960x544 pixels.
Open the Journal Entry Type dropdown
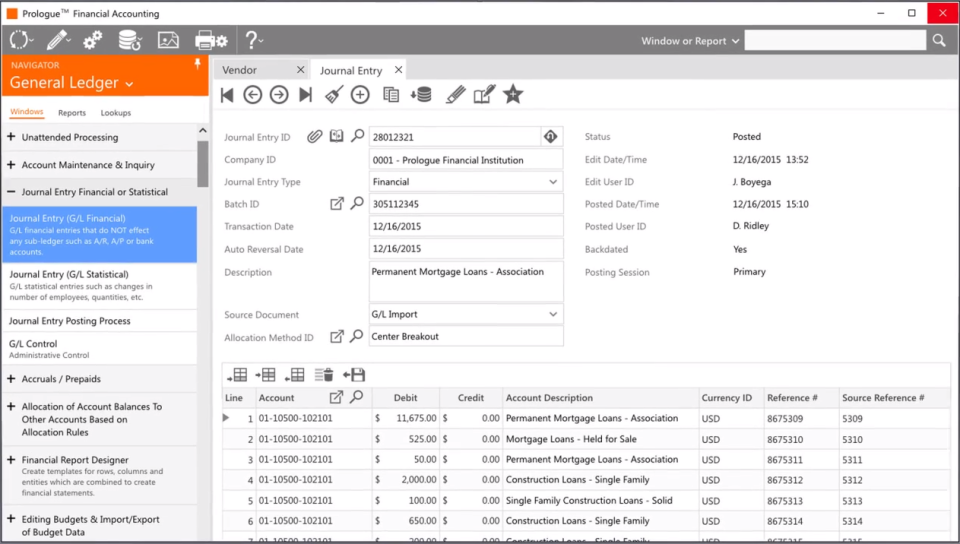coord(553,182)
